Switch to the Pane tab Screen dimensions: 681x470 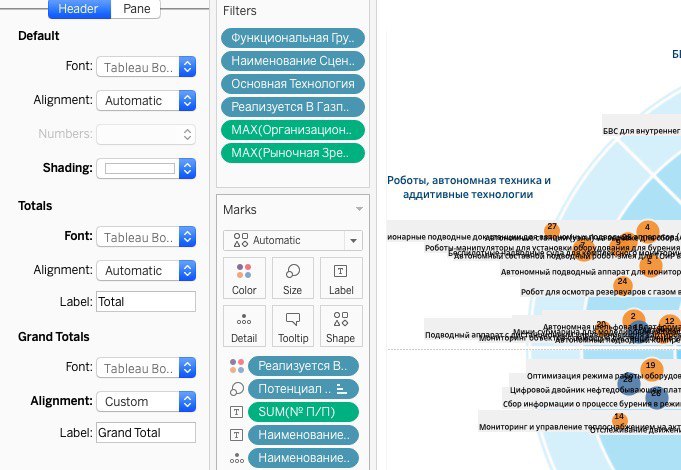(136, 9)
